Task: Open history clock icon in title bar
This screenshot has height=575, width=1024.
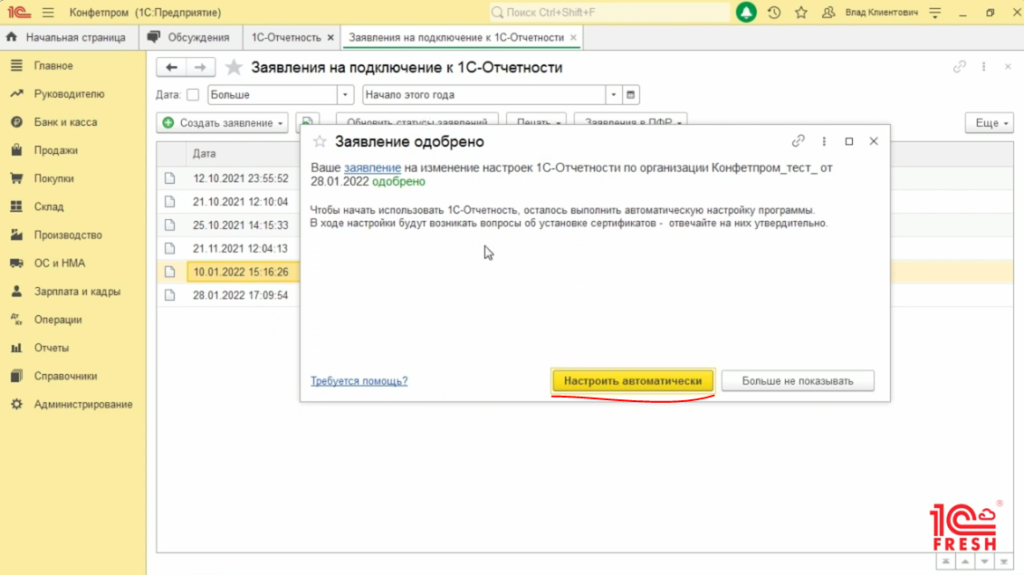Action: 774,12
